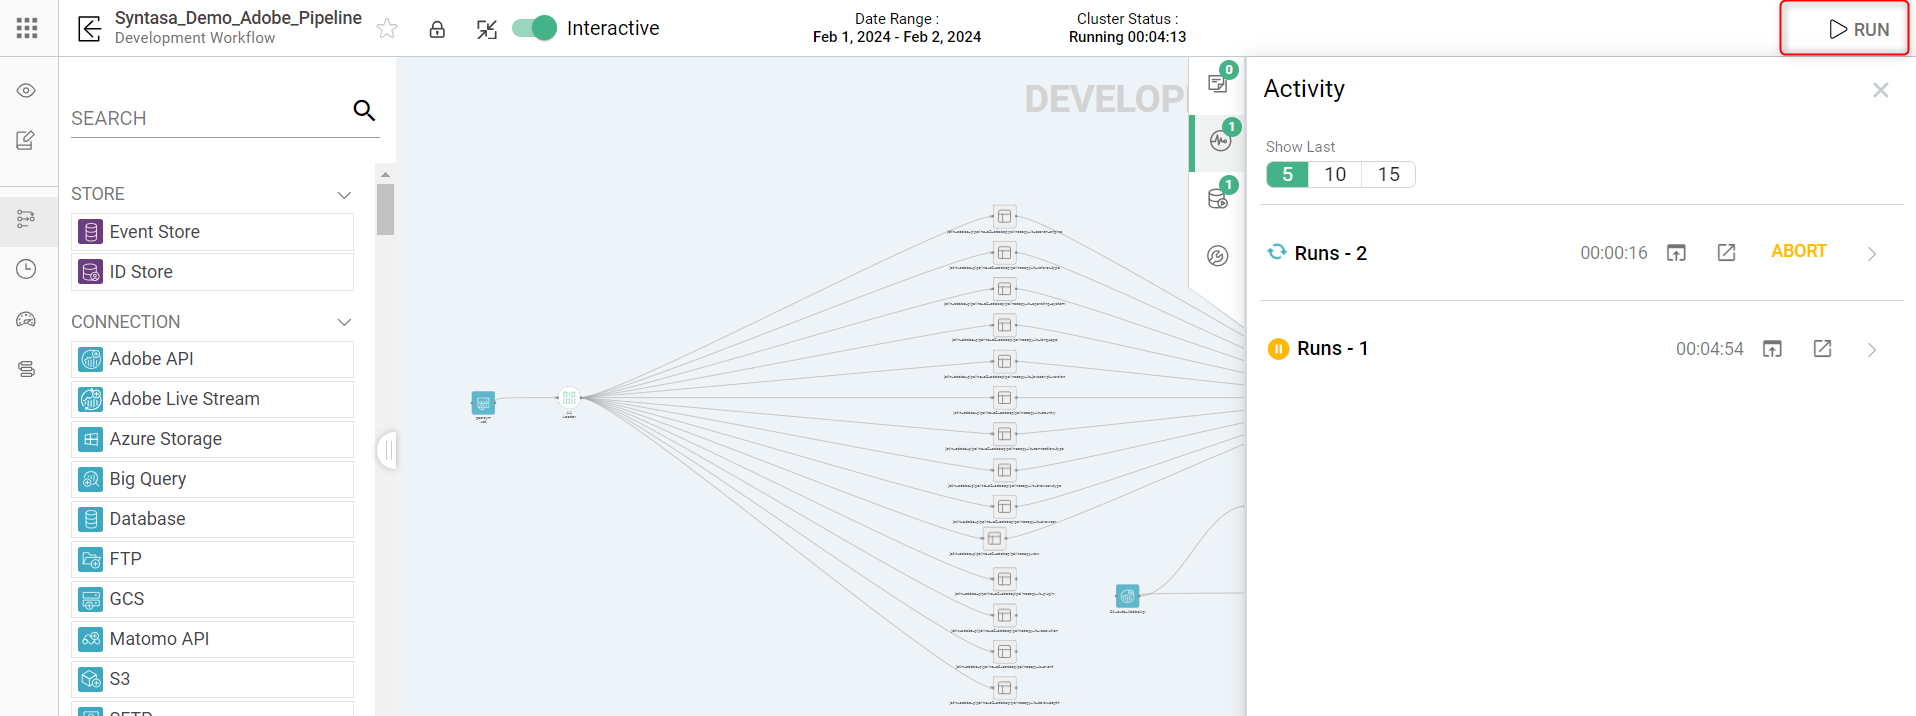Star the Syntasa_Demo_Adobe_Pipeline workflow as favorite
The height and width of the screenshot is (716, 1916).
tap(387, 29)
